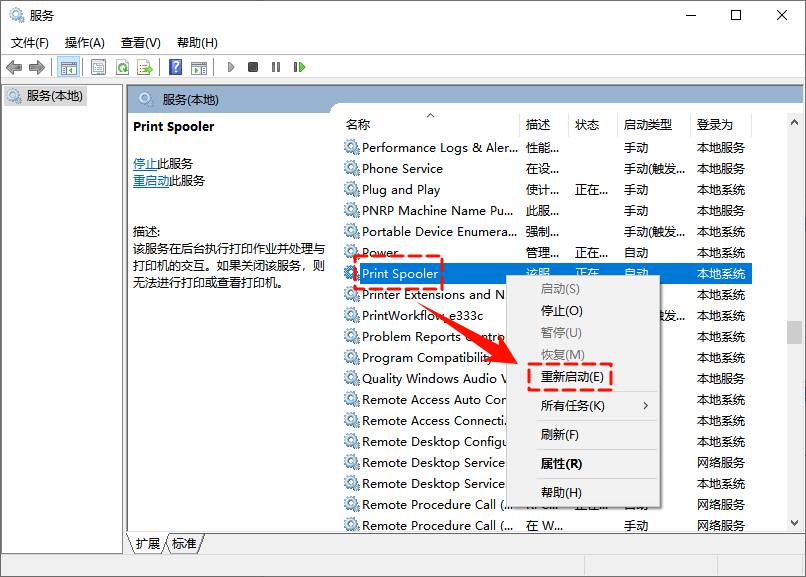Click the Export list toolbar icon
Image resolution: width=806 pixels, height=577 pixels.
(x=145, y=67)
